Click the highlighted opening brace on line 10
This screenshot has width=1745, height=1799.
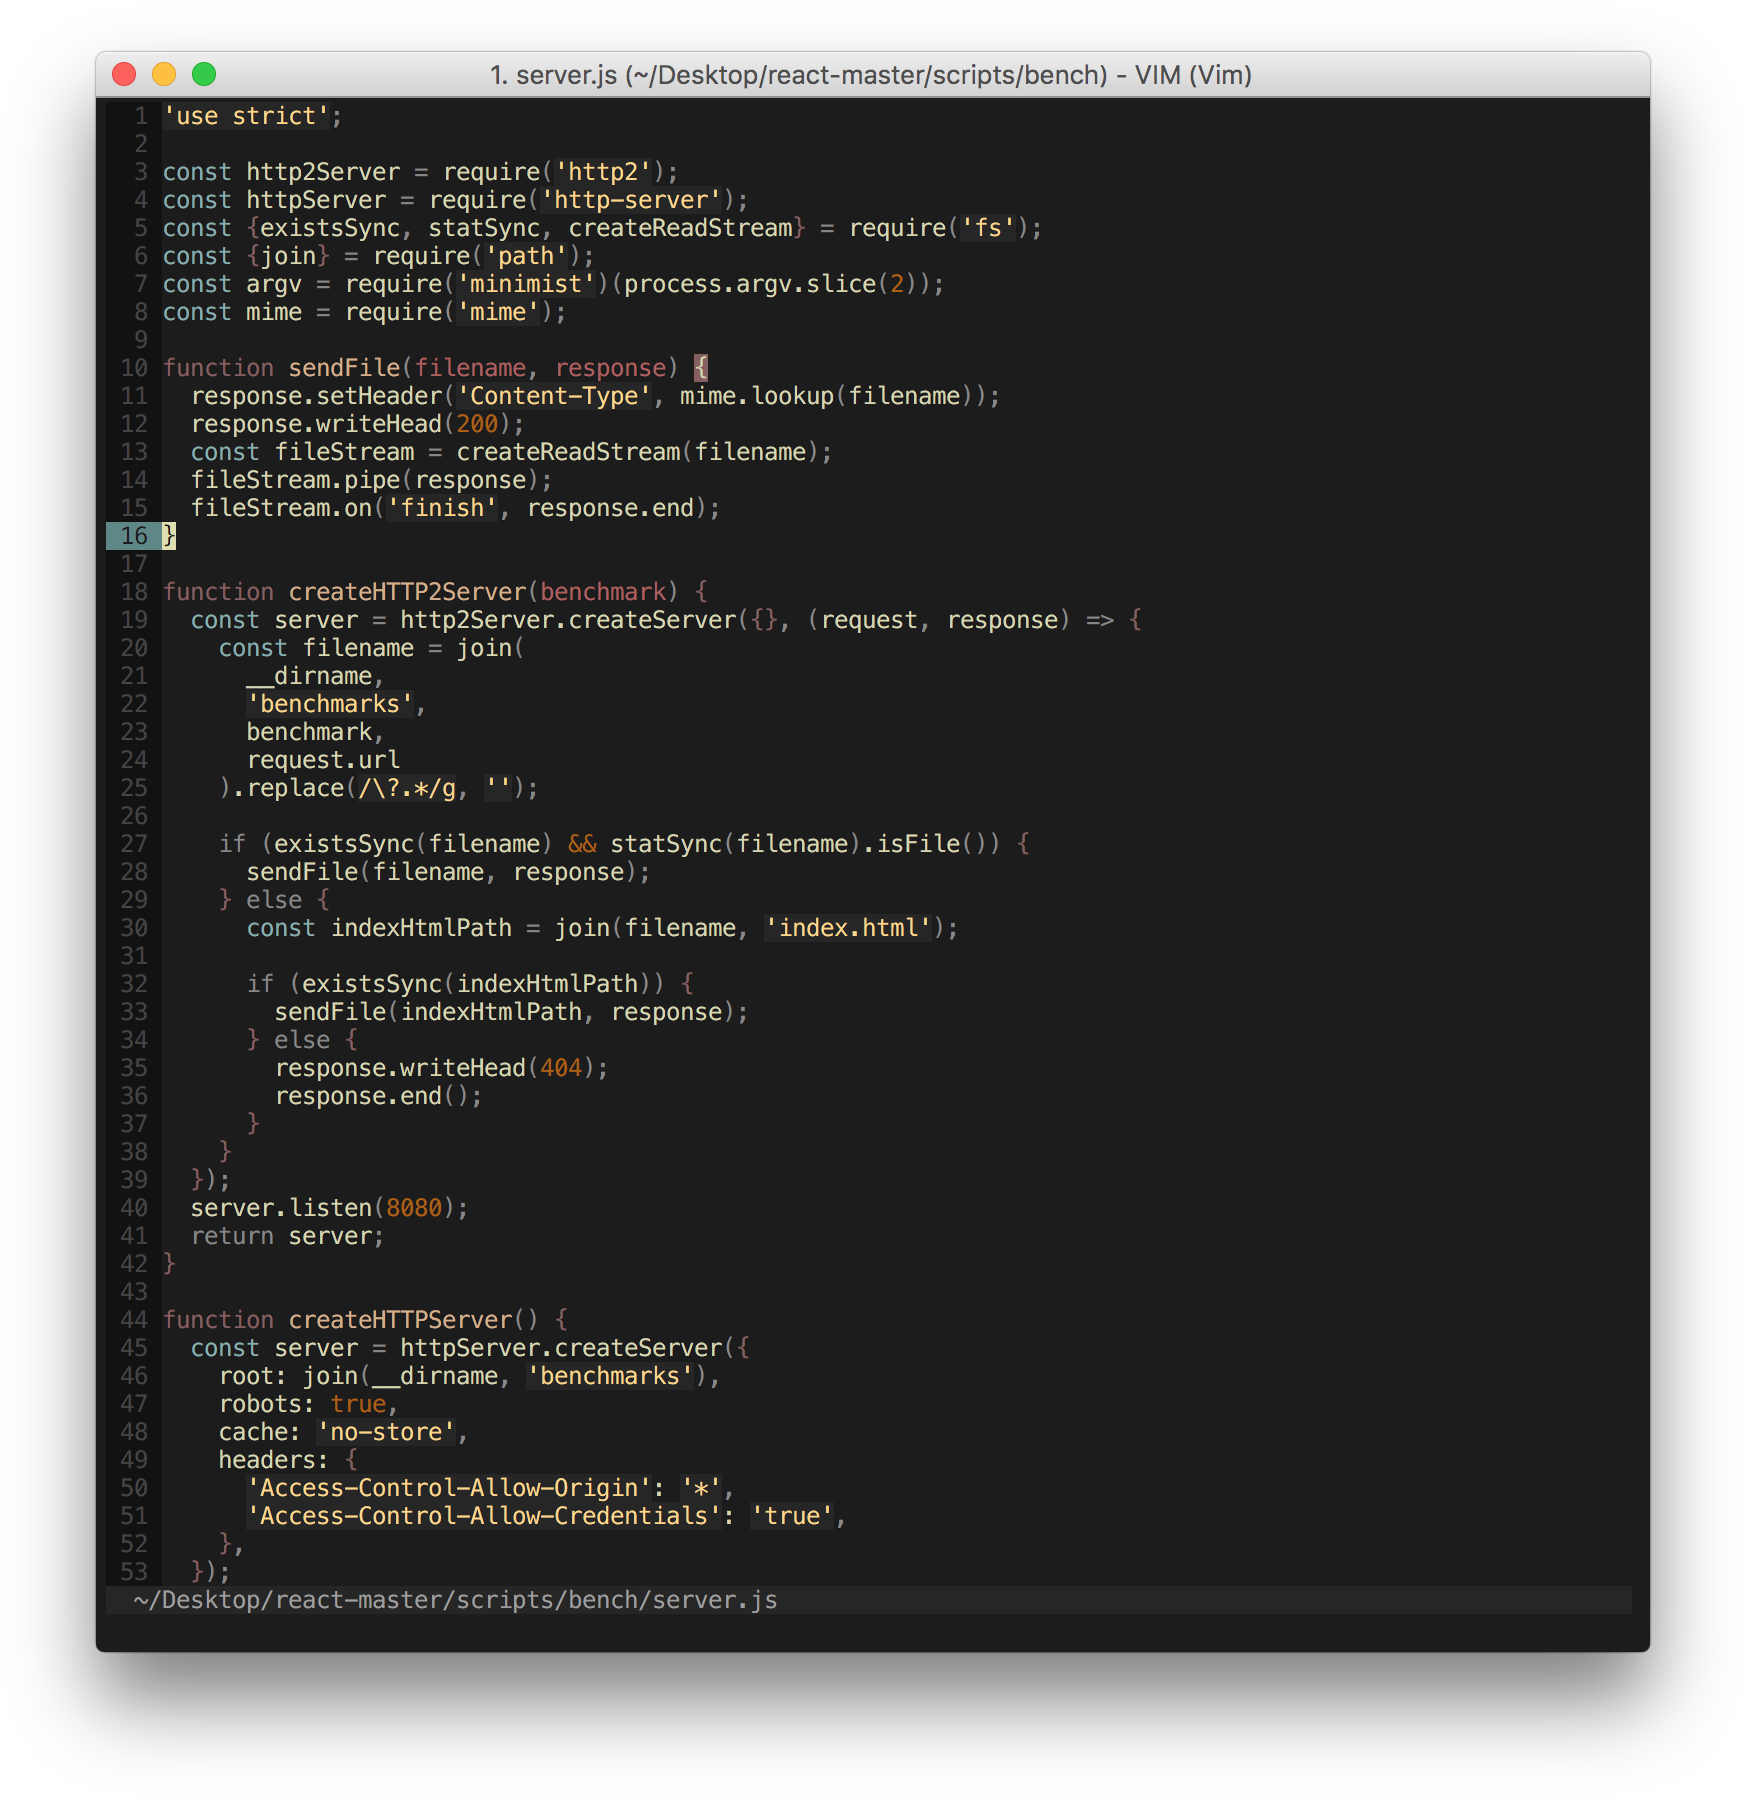701,368
